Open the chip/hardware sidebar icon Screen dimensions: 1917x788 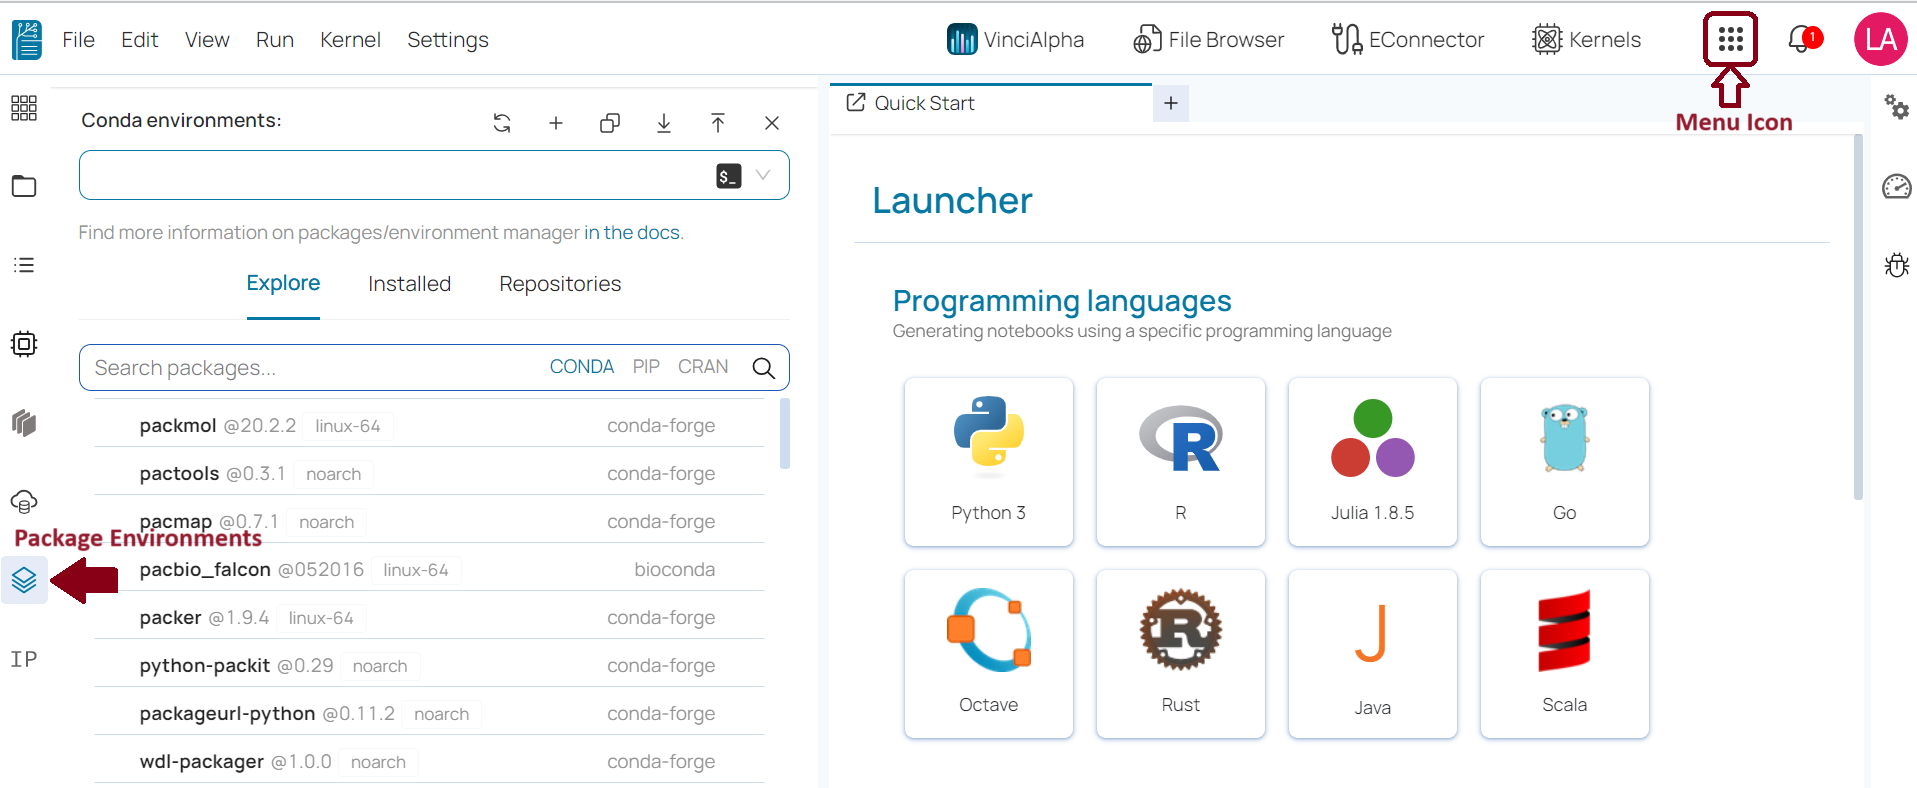24,344
